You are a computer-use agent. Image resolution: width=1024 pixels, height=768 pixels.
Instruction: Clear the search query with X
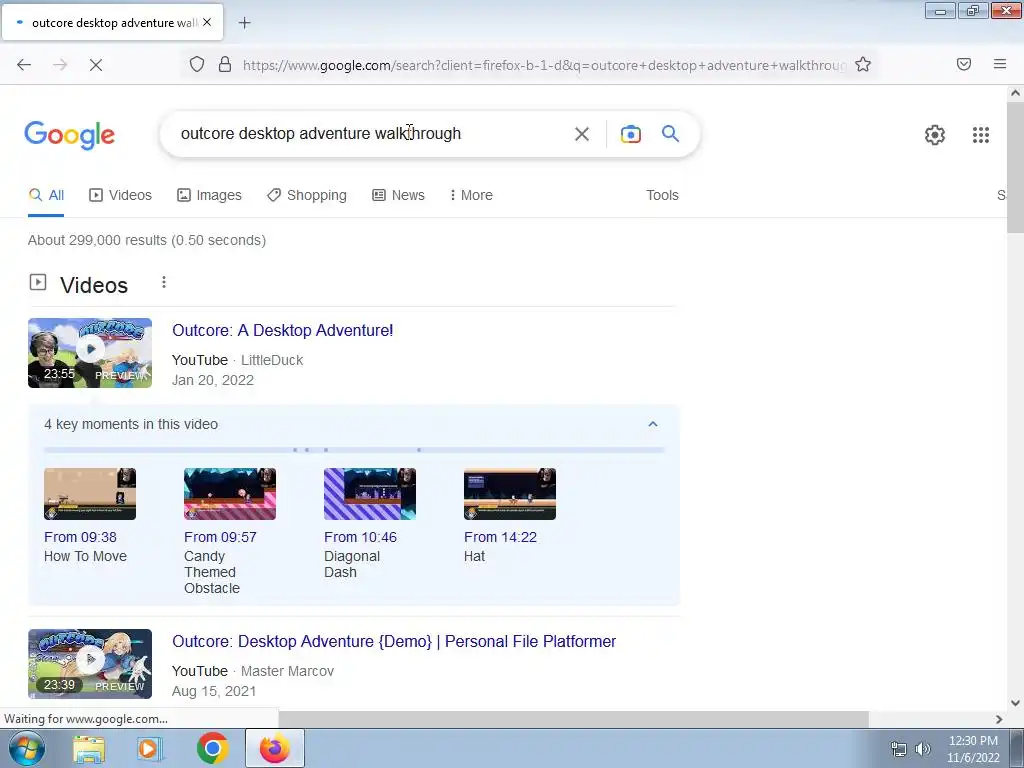pos(581,134)
